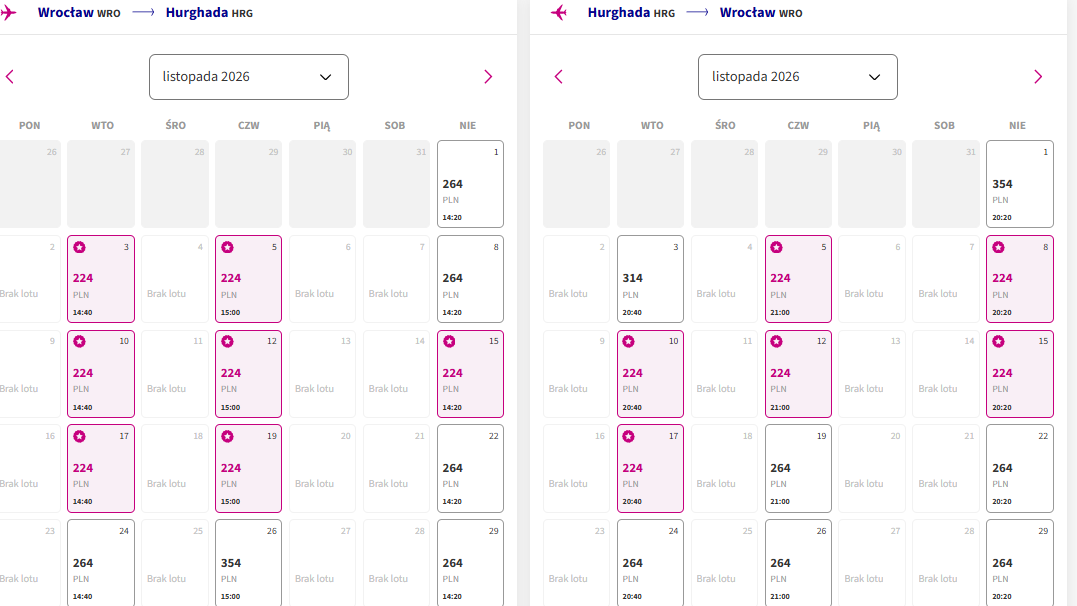Click the outbound Hurghada HRG destination label

pyautogui.click(x=209, y=13)
